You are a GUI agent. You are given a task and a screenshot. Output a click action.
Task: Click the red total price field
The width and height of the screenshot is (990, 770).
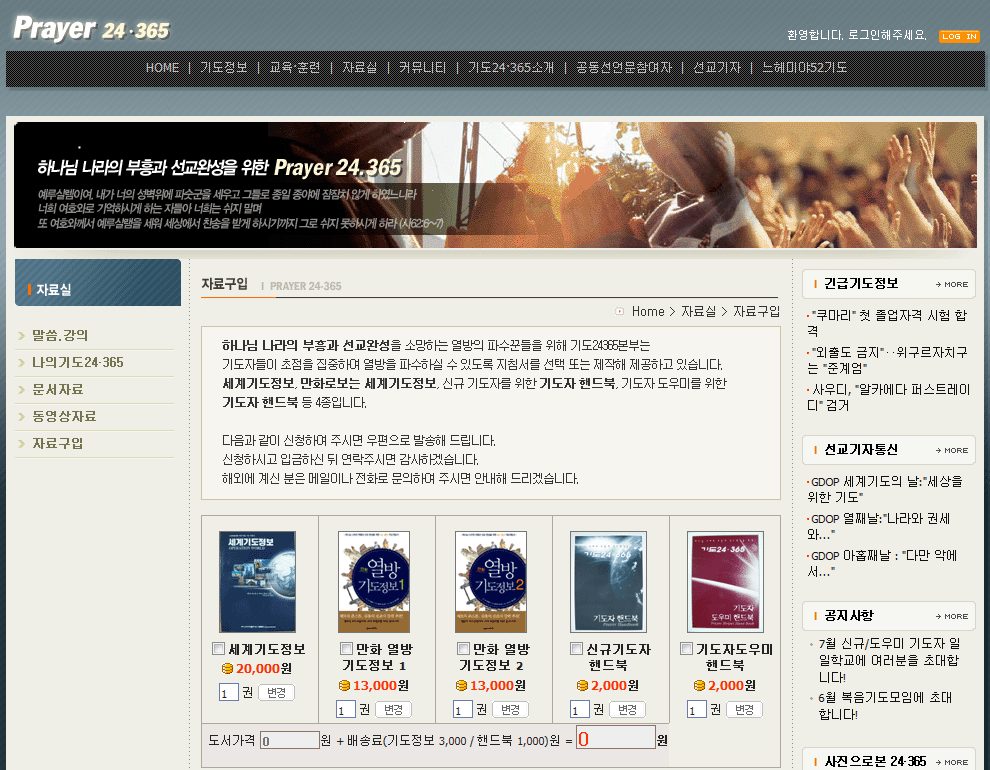click(616, 738)
